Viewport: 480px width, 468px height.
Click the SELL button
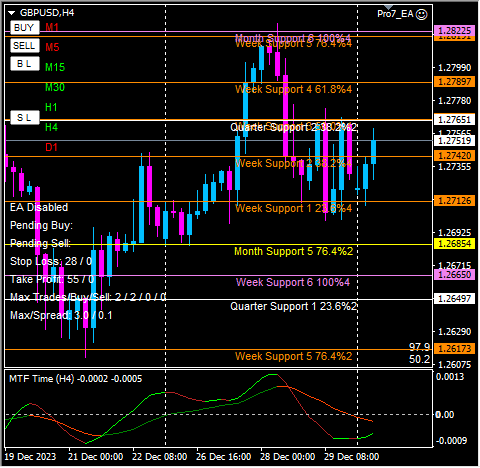pyautogui.click(x=25, y=46)
